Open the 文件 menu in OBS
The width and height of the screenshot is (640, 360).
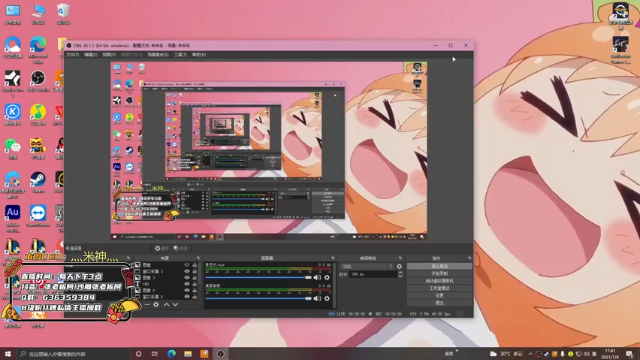(72, 54)
